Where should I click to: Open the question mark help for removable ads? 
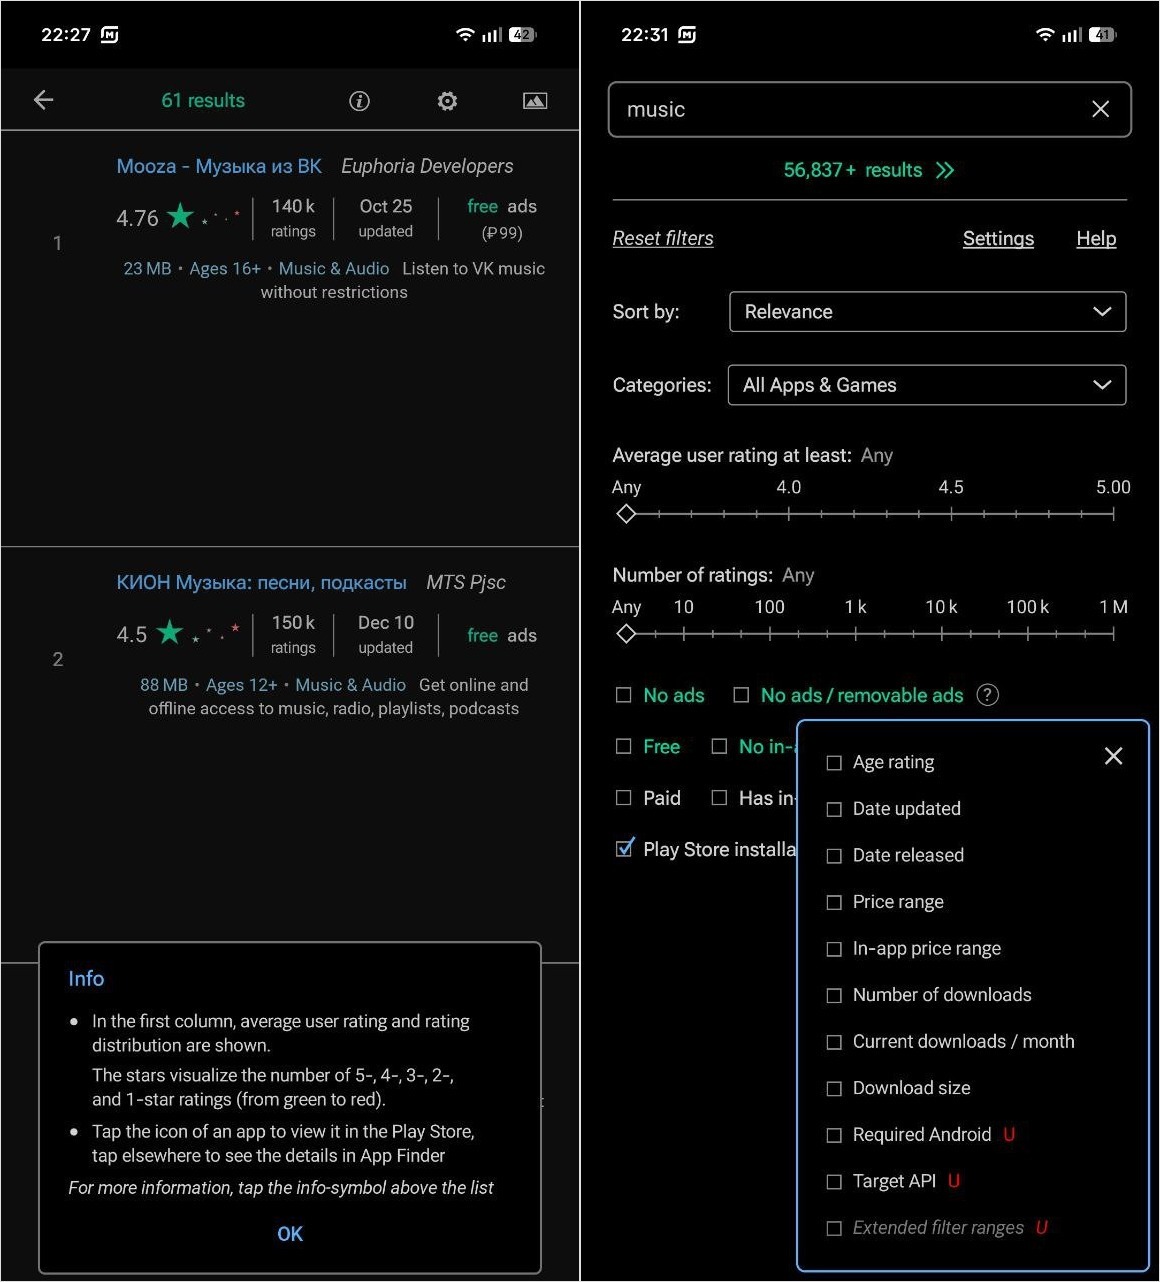[x=987, y=695]
